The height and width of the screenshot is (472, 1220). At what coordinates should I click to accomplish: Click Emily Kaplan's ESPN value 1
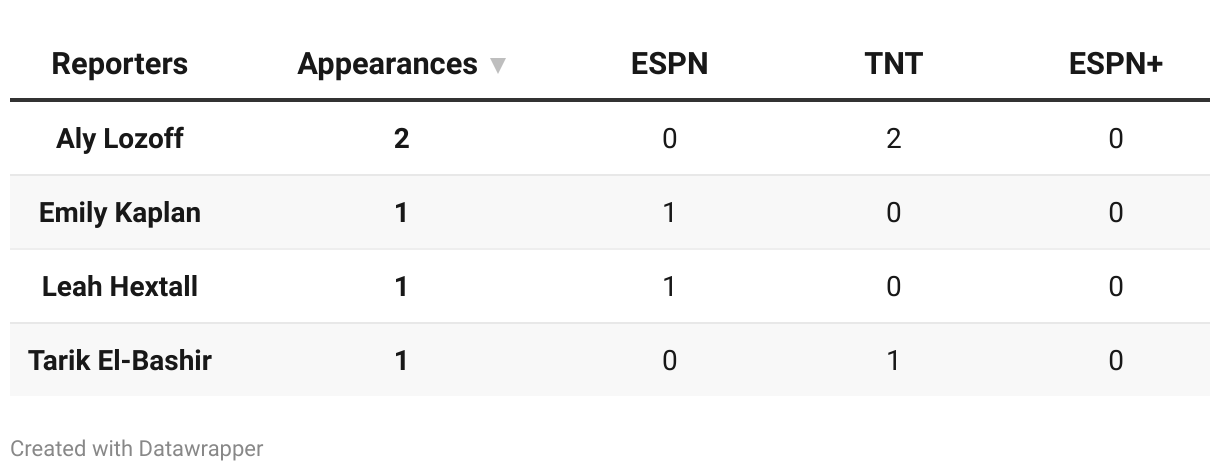click(x=669, y=212)
